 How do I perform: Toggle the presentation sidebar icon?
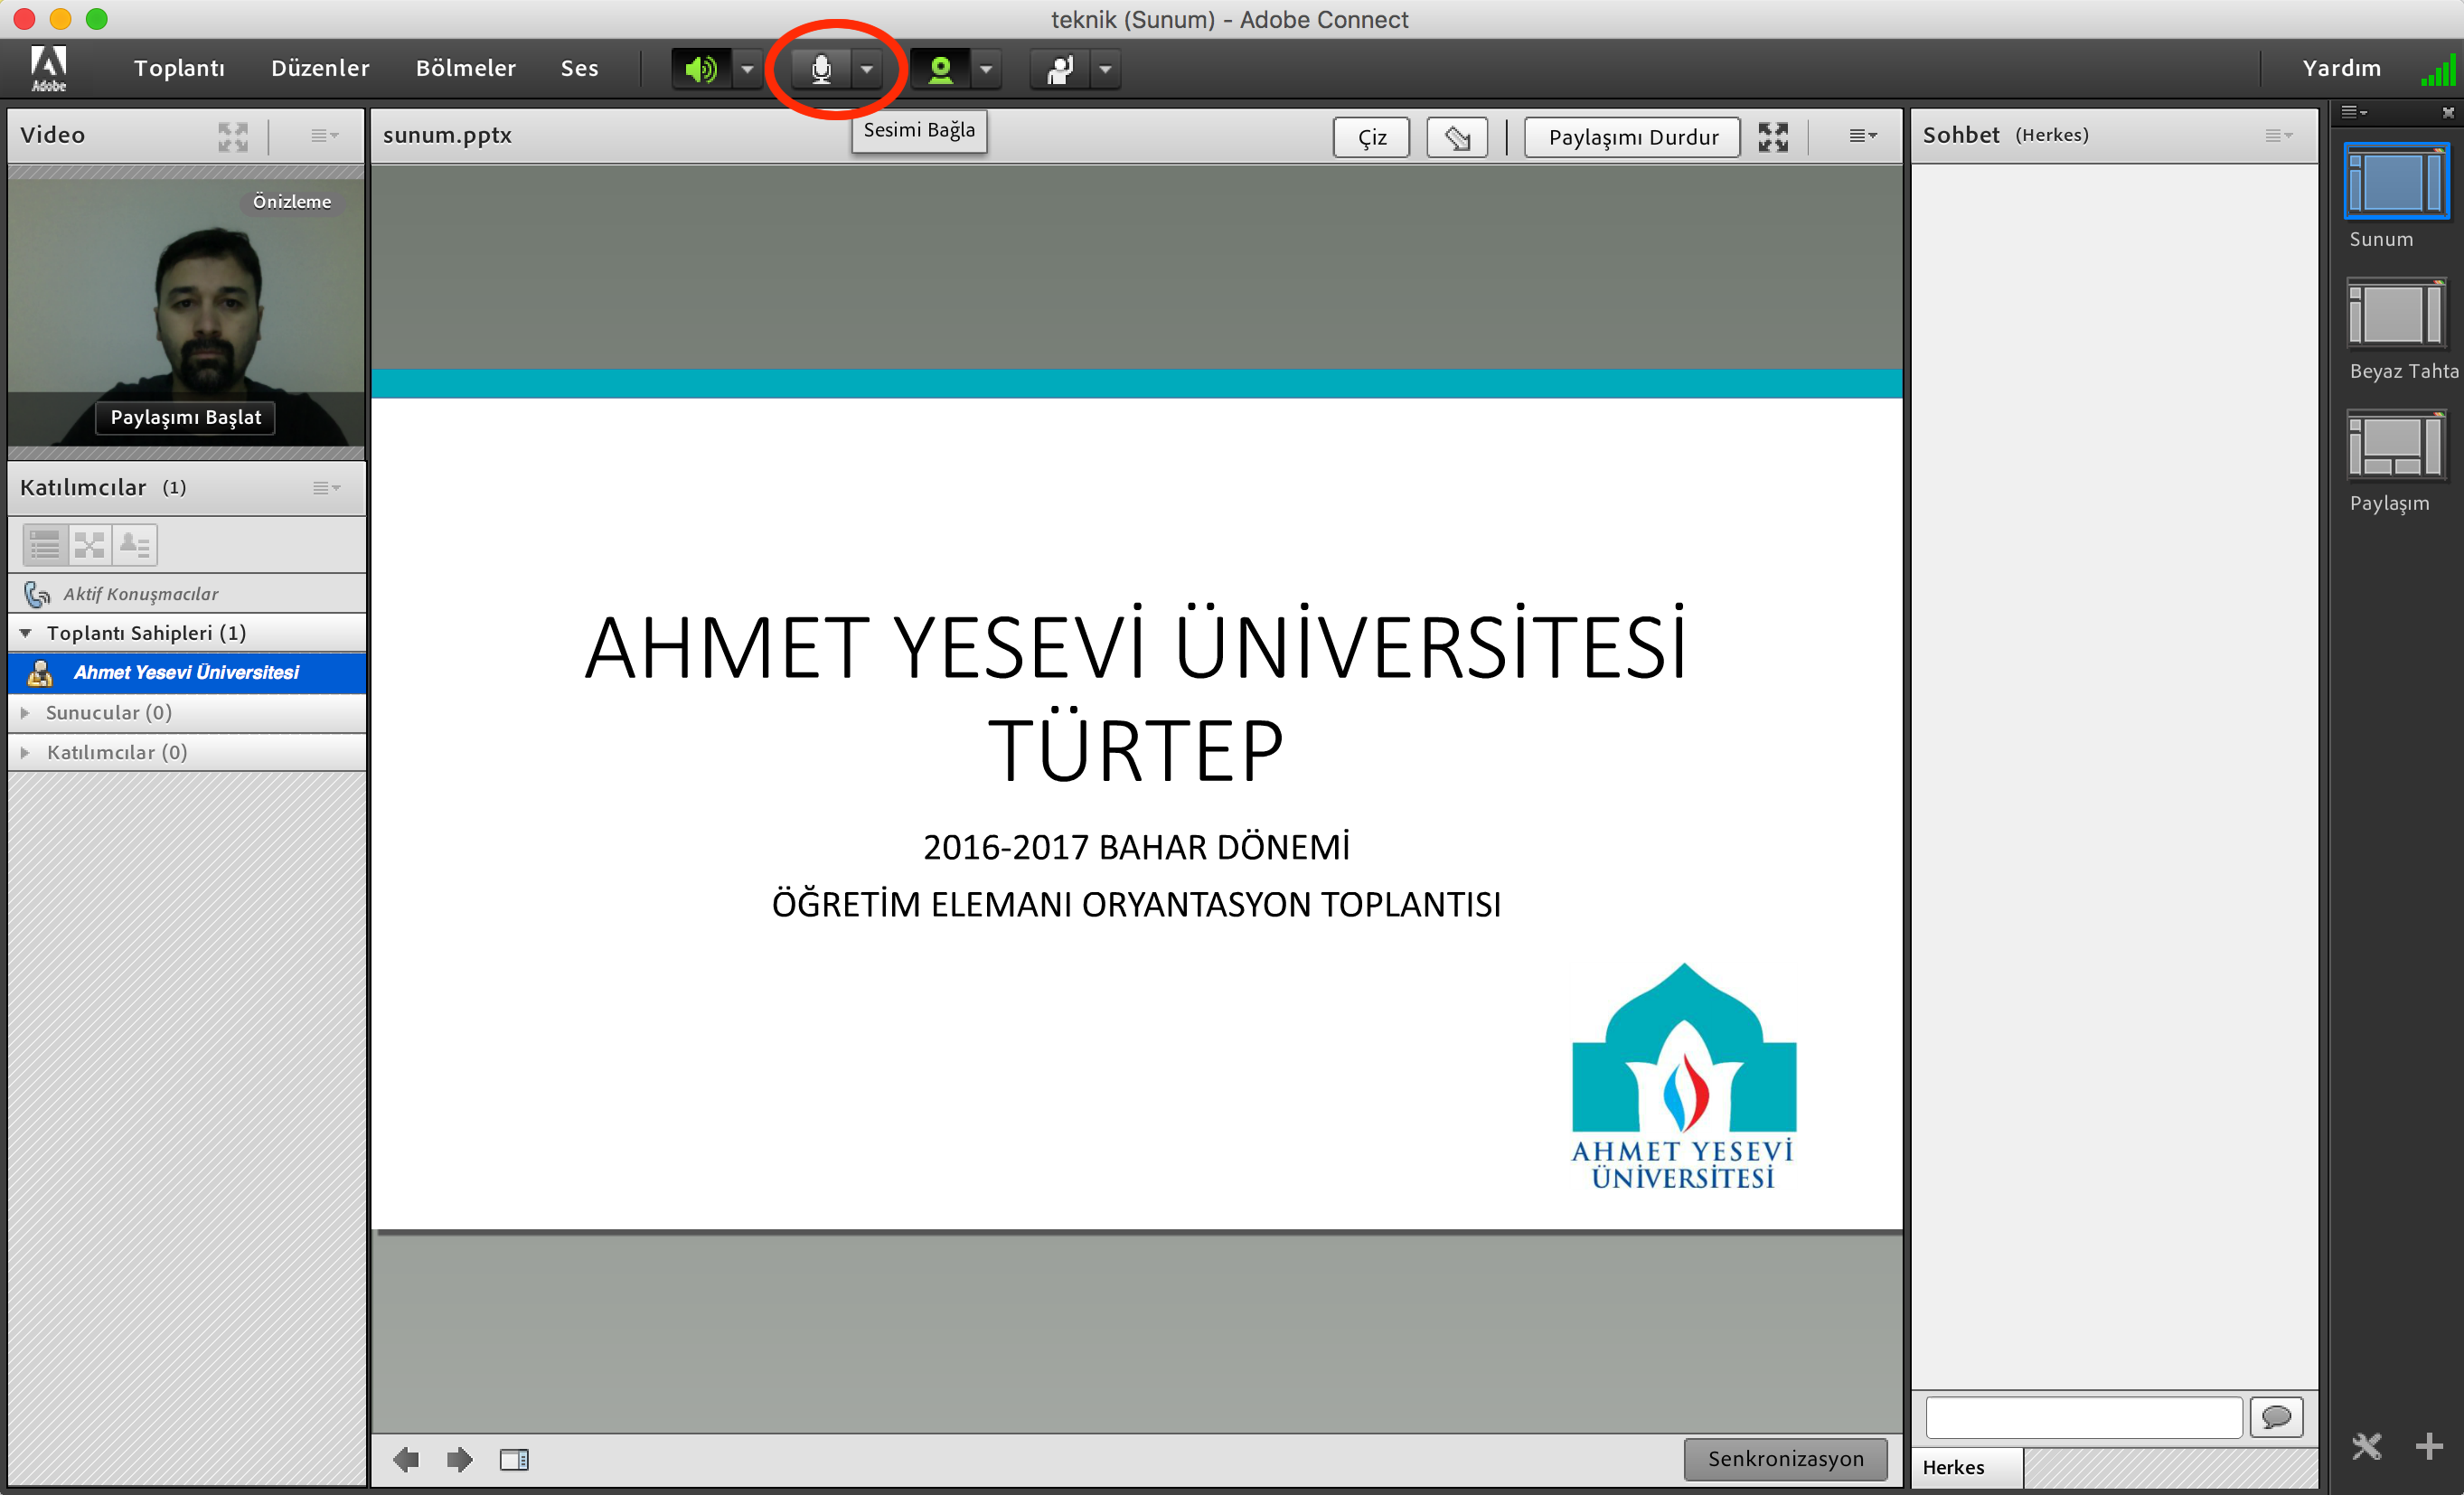514,1460
